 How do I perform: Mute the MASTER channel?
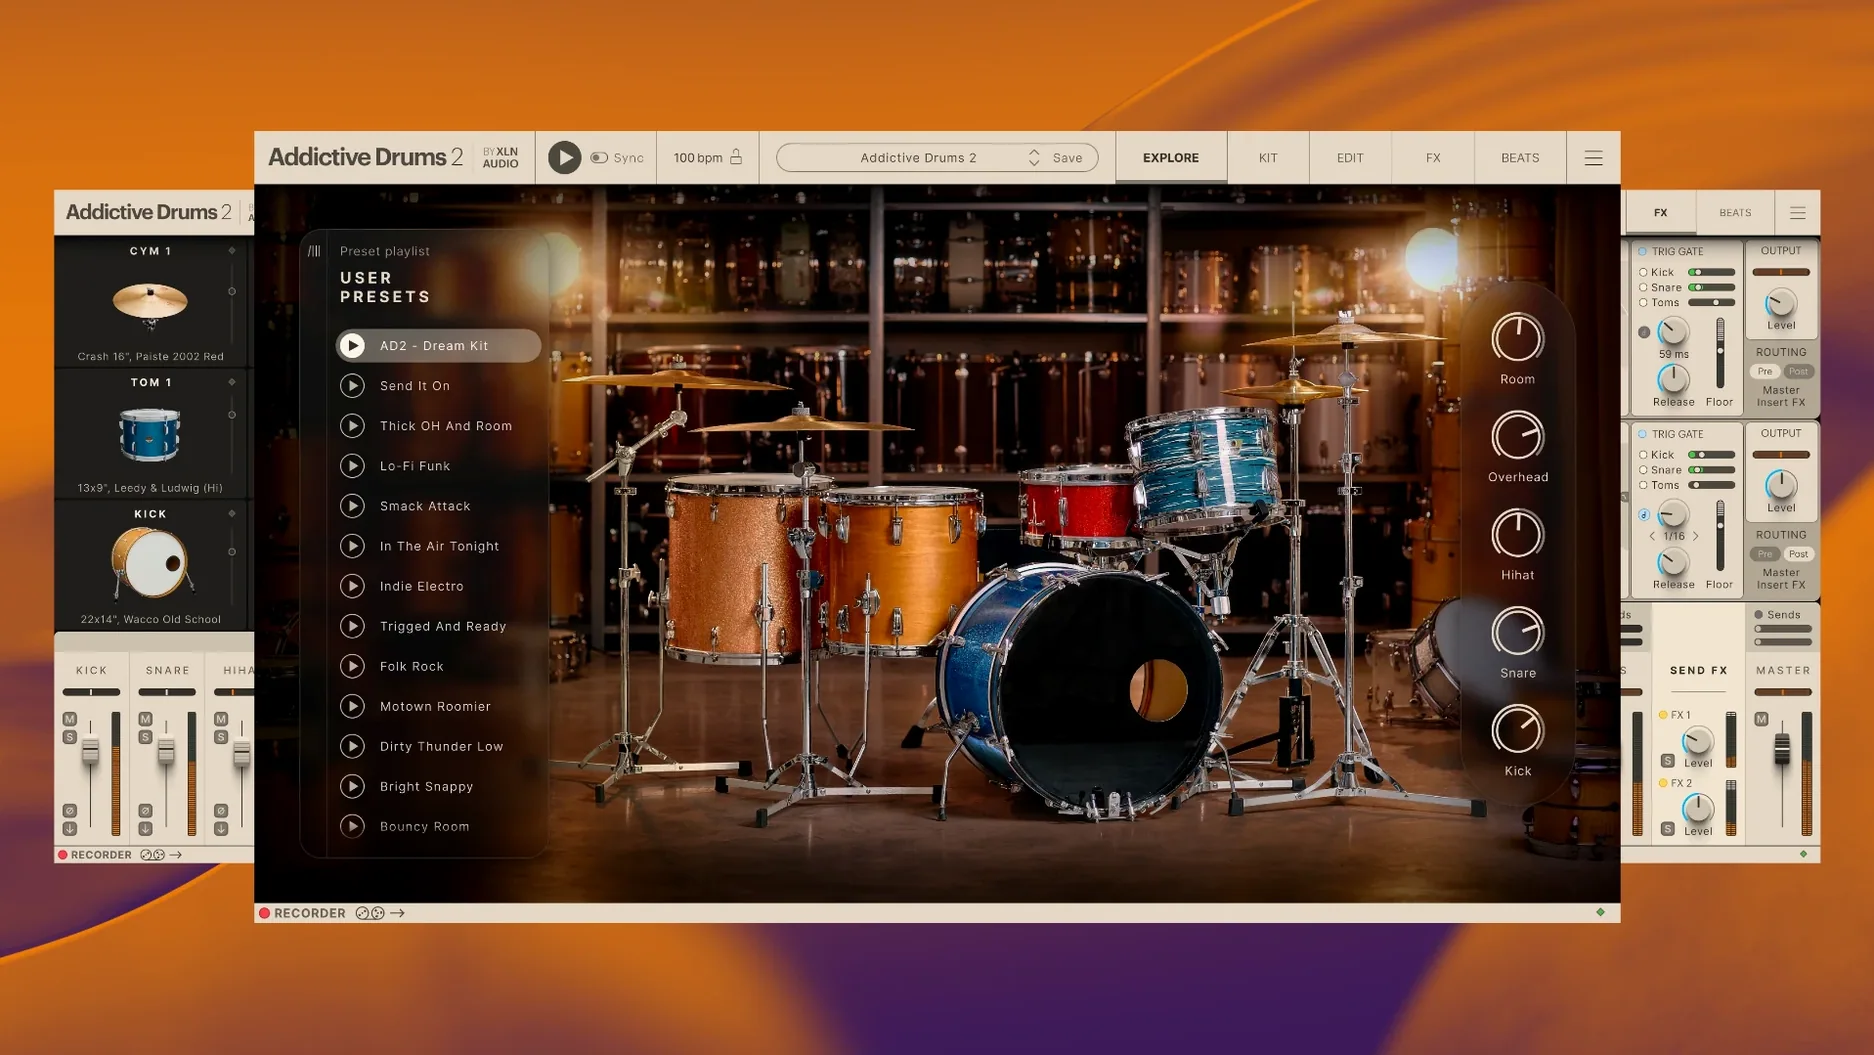pyautogui.click(x=1761, y=719)
